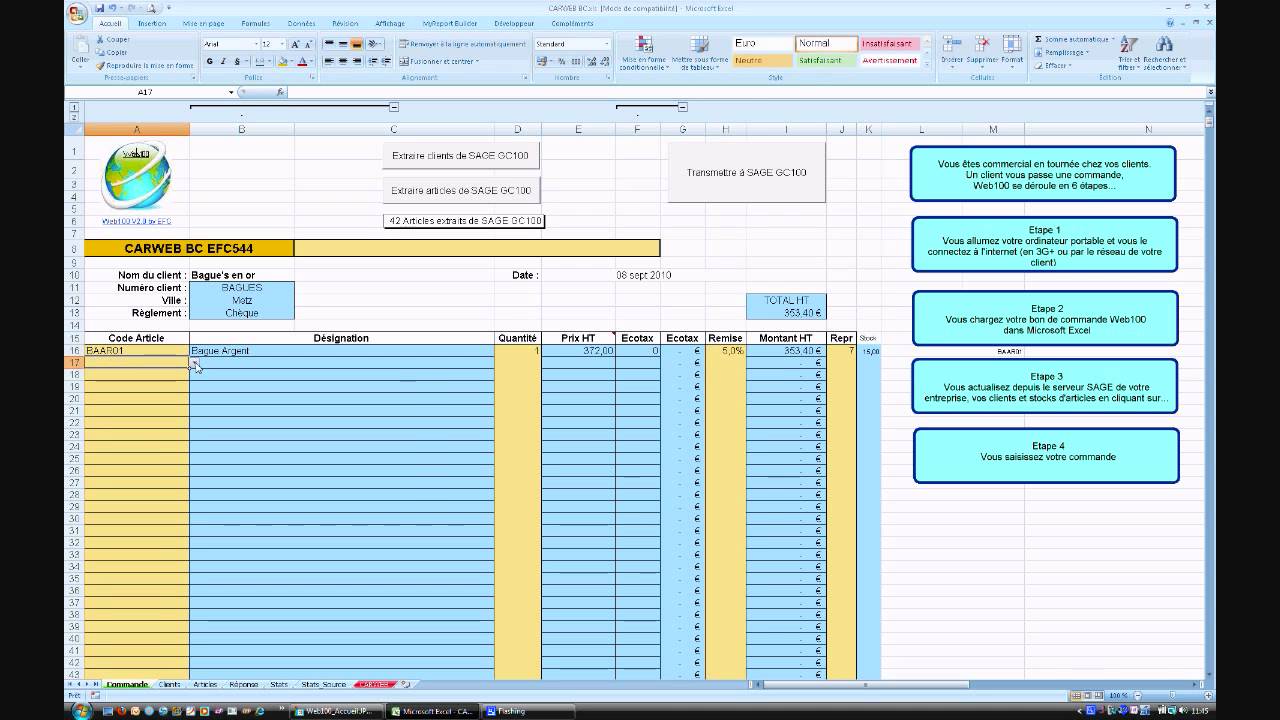Apply the fill color bucket
This screenshot has width=1280, height=720.
point(283,61)
